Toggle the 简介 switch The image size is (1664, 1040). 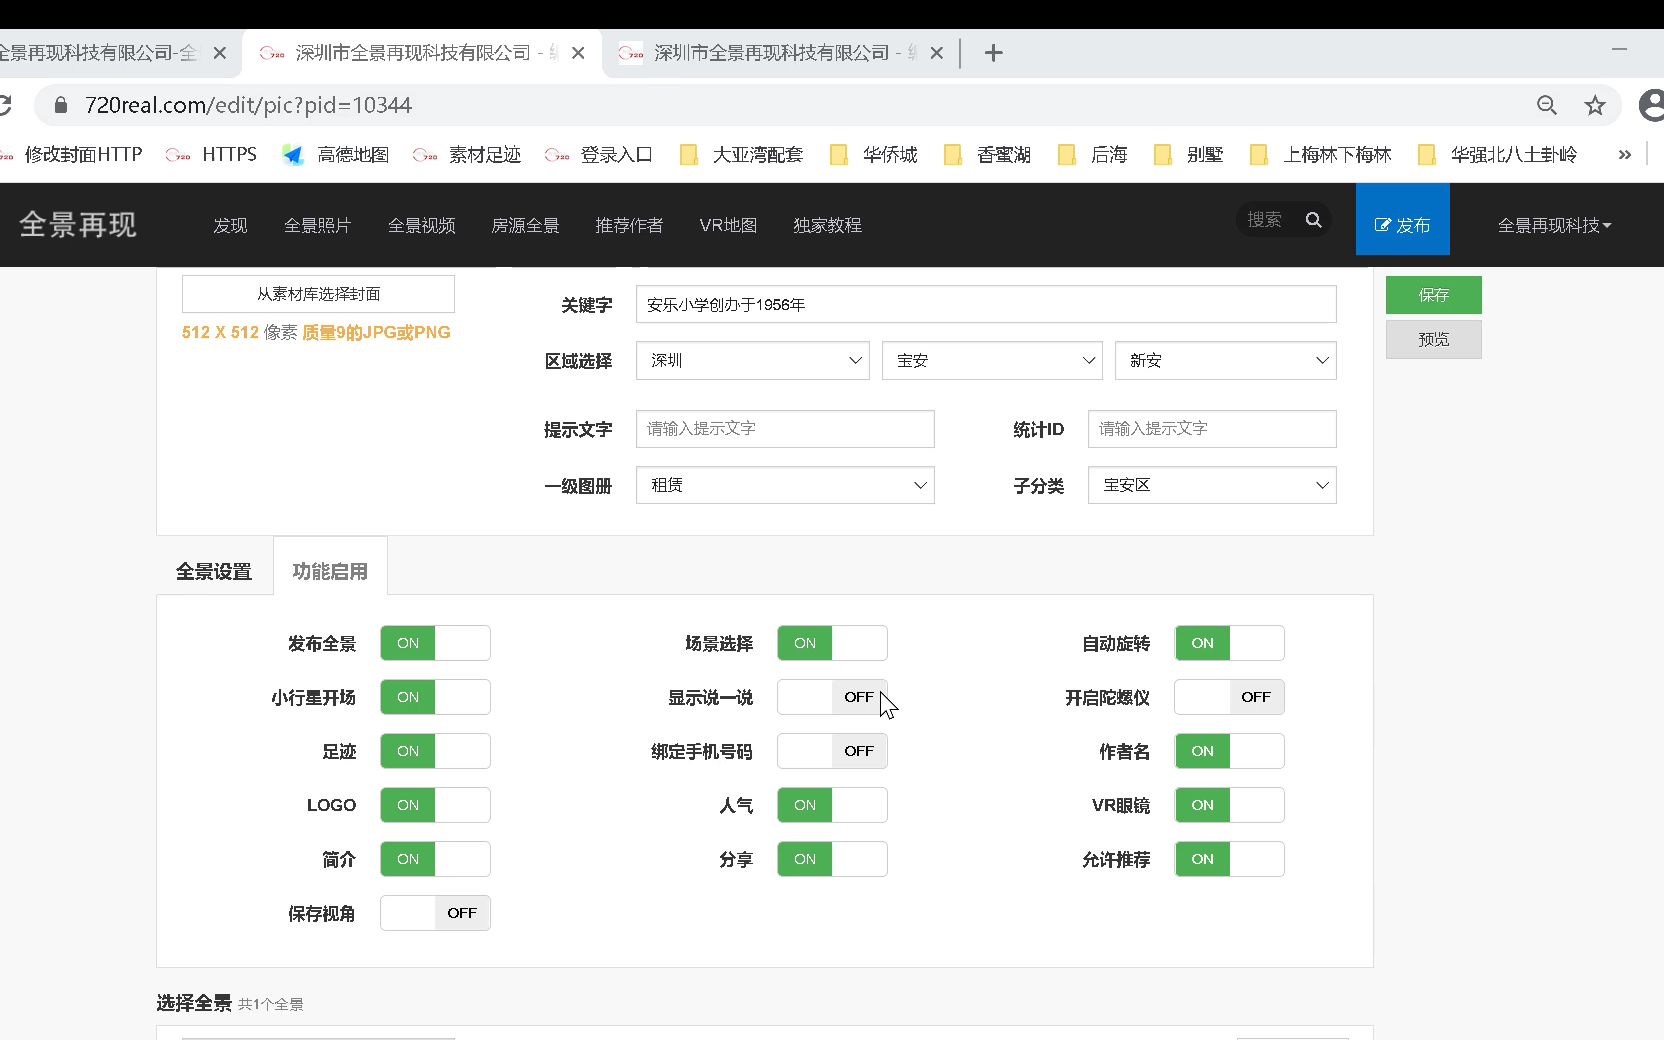click(x=435, y=859)
